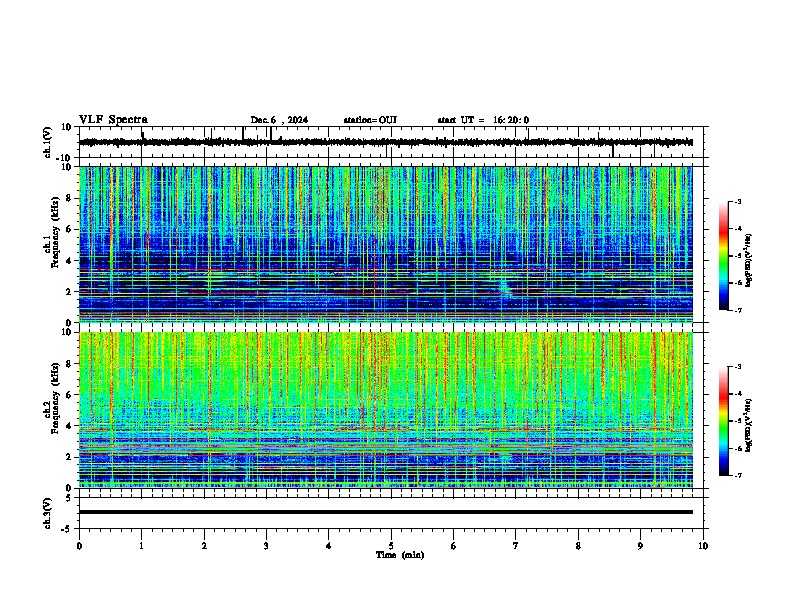Click the time axis tick label "3"
The height and width of the screenshot is (612, 792).
coord(266,546)
